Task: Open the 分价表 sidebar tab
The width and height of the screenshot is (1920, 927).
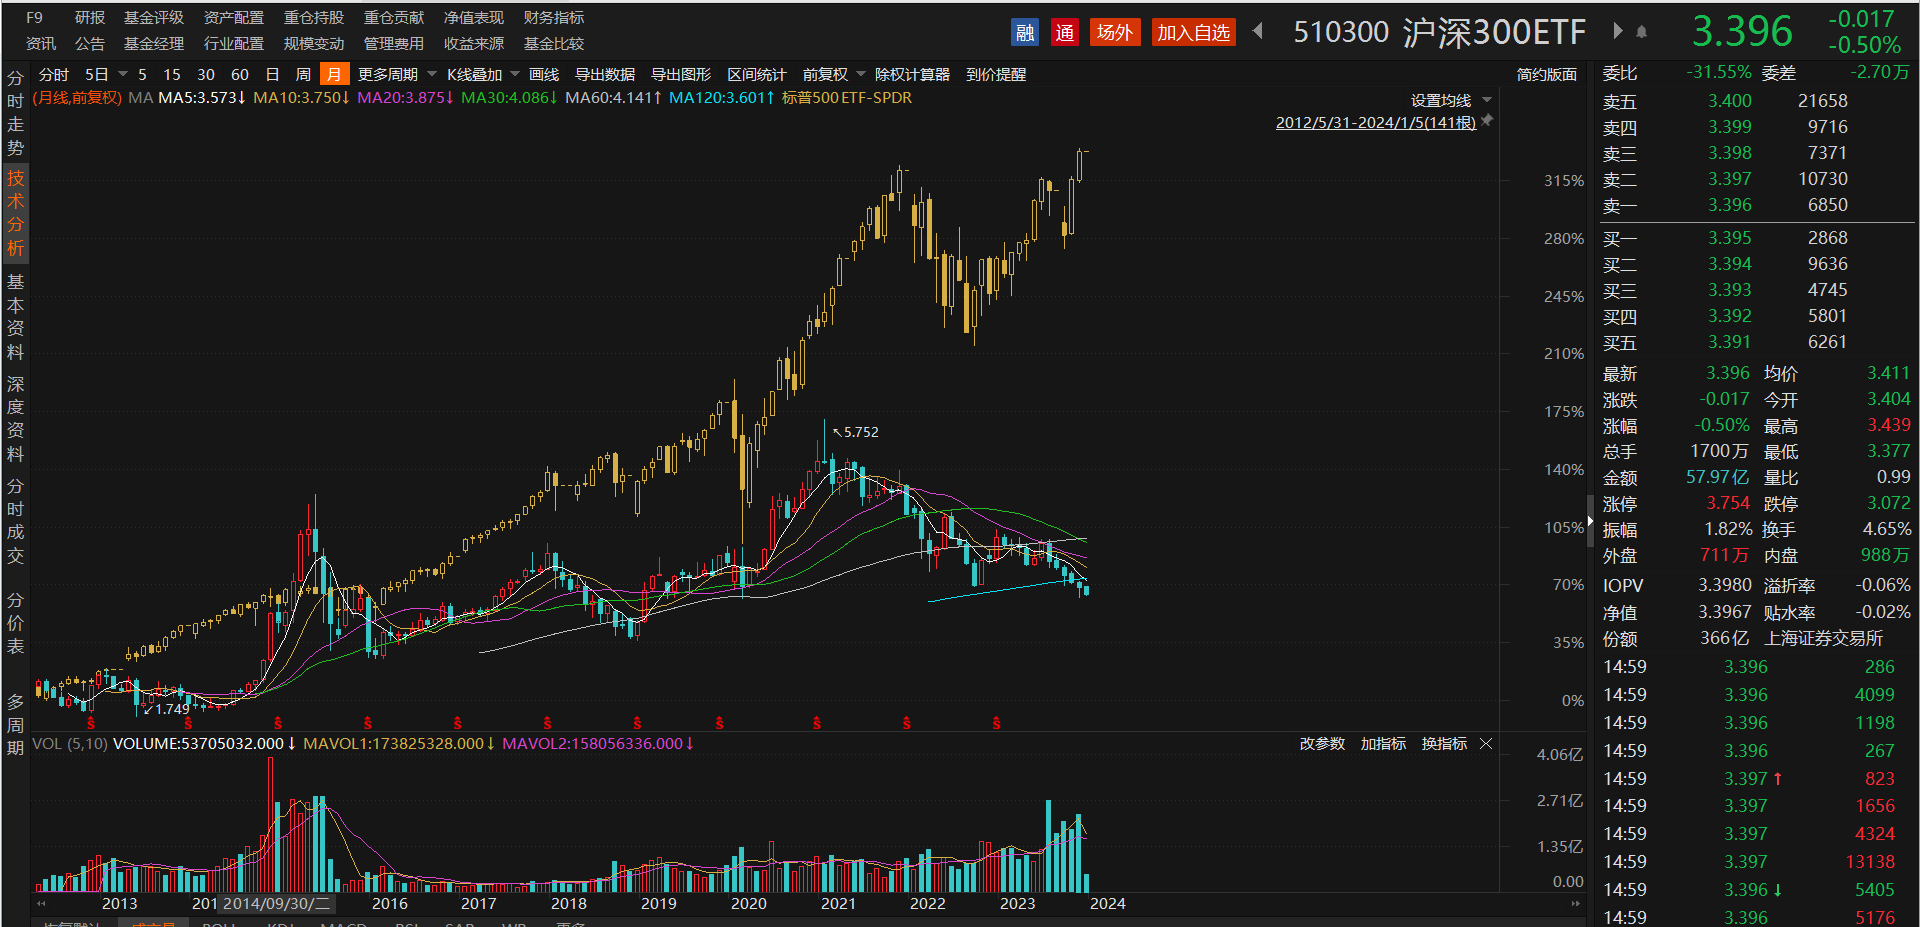Action: pyautogui.click(x=15, y=623)
